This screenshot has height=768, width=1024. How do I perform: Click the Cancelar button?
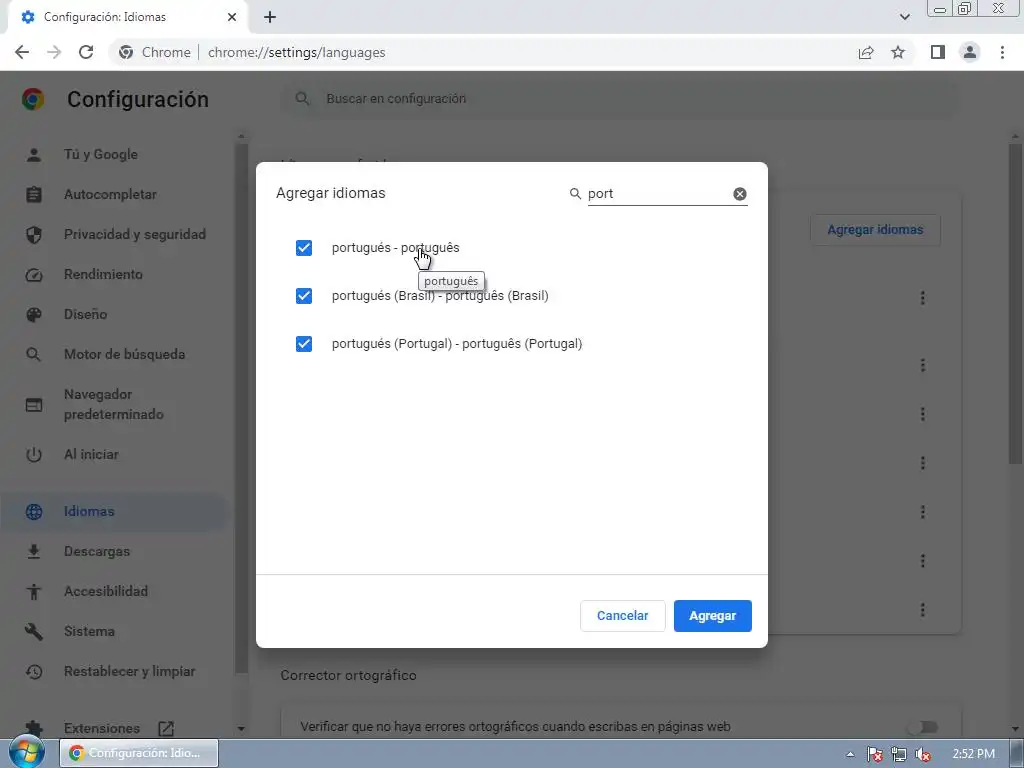point(622,616)
